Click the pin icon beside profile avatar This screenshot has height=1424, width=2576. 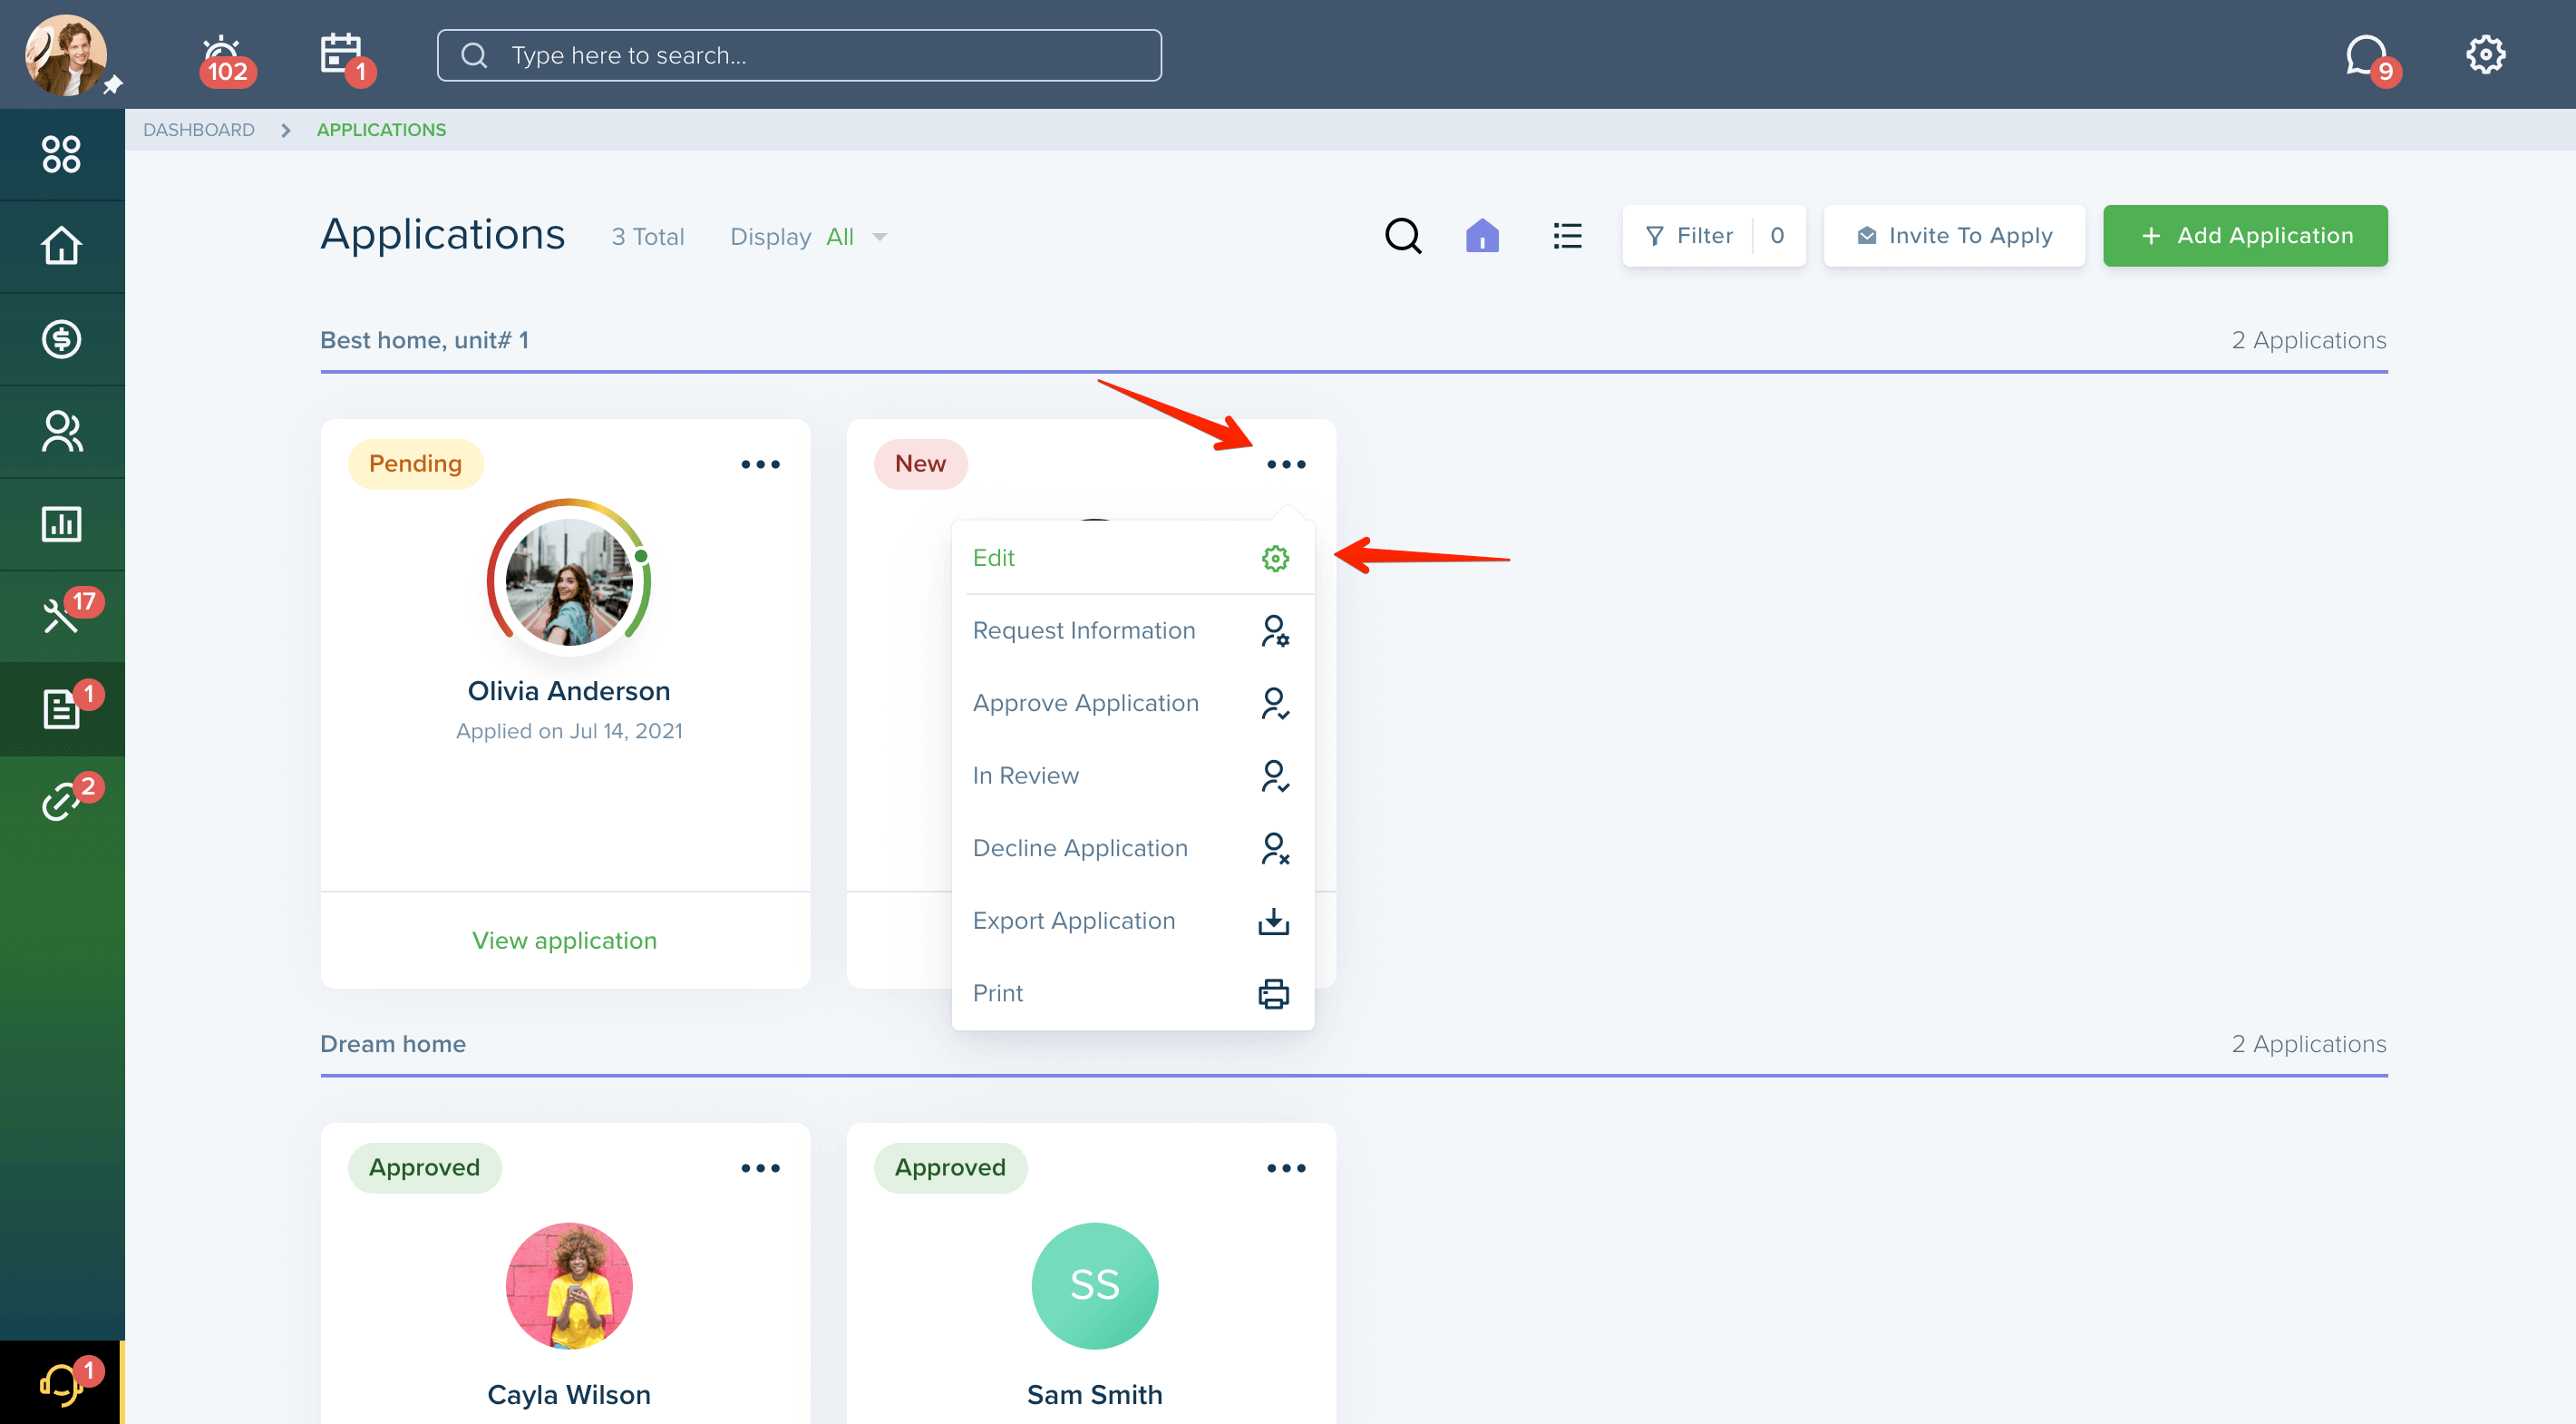point(113,85)
